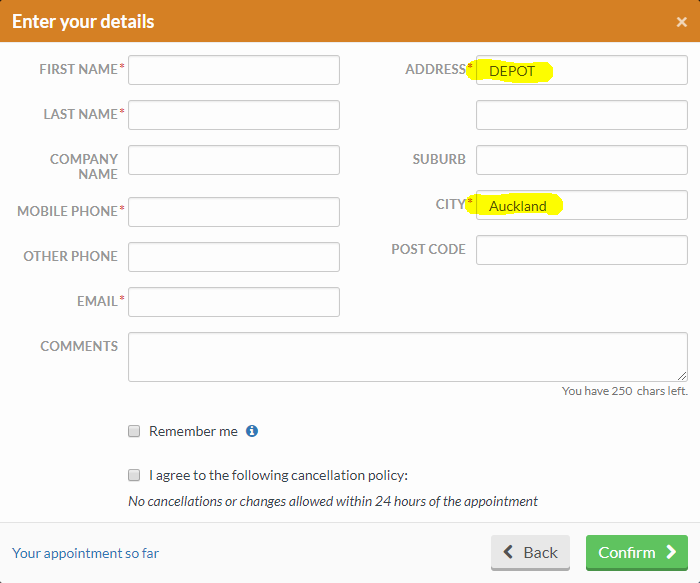This screenshot has height=583, width=700.
Task: Click into the Mobile Phone field
Action: tap(234, 212)
